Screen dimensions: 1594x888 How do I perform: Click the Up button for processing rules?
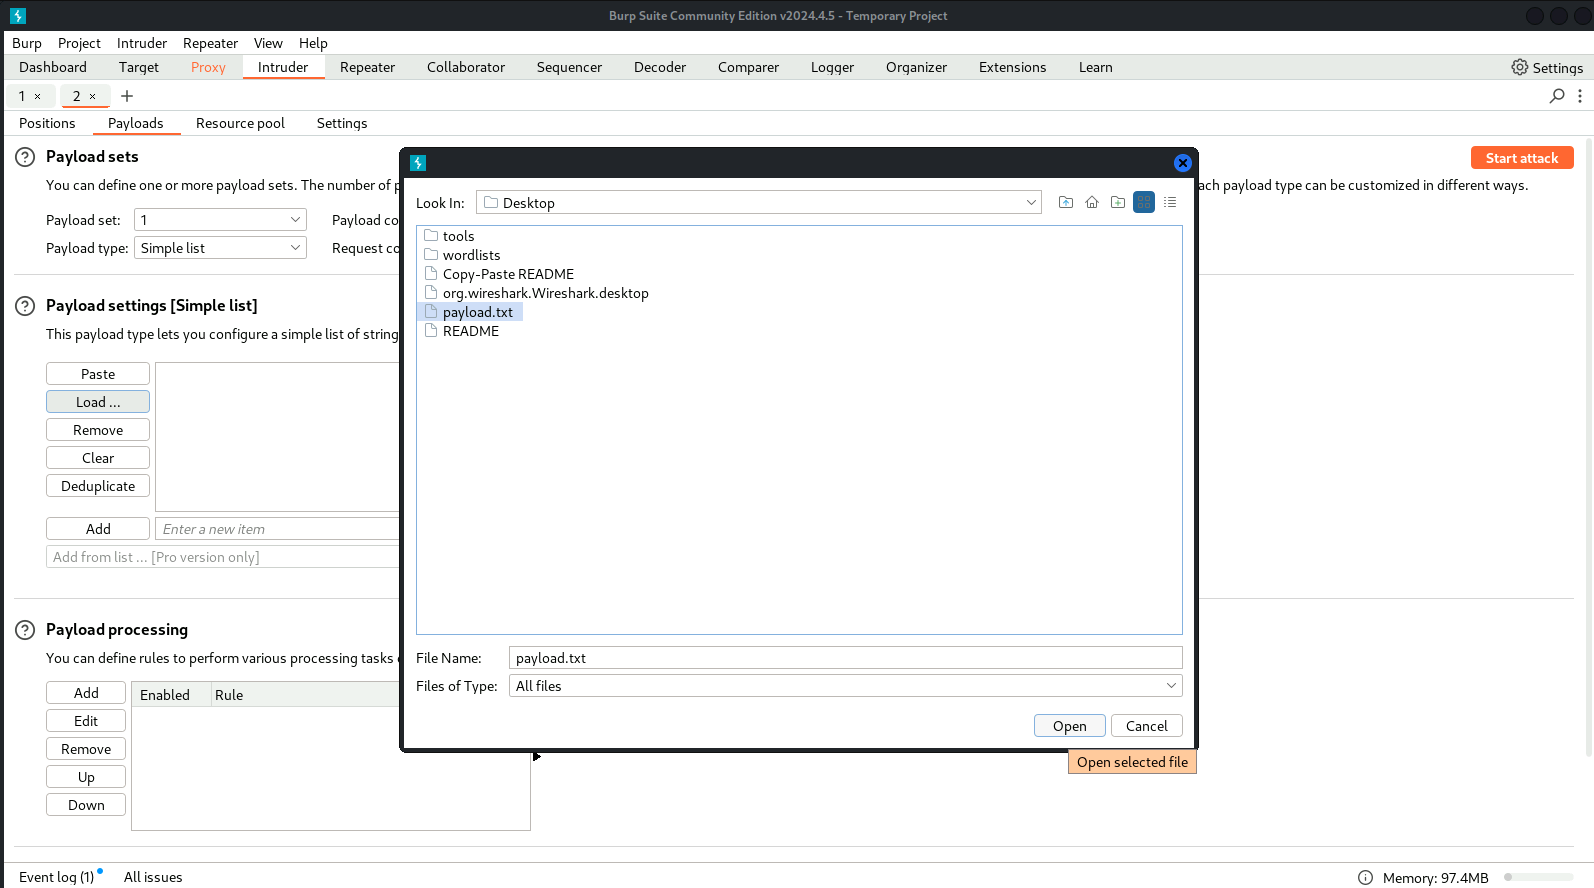[x=86, y=777]
